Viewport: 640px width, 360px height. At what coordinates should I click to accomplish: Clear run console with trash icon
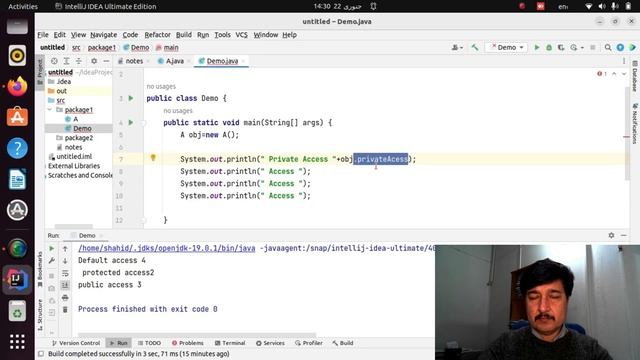pyautogui.click(x=65, y=310)
